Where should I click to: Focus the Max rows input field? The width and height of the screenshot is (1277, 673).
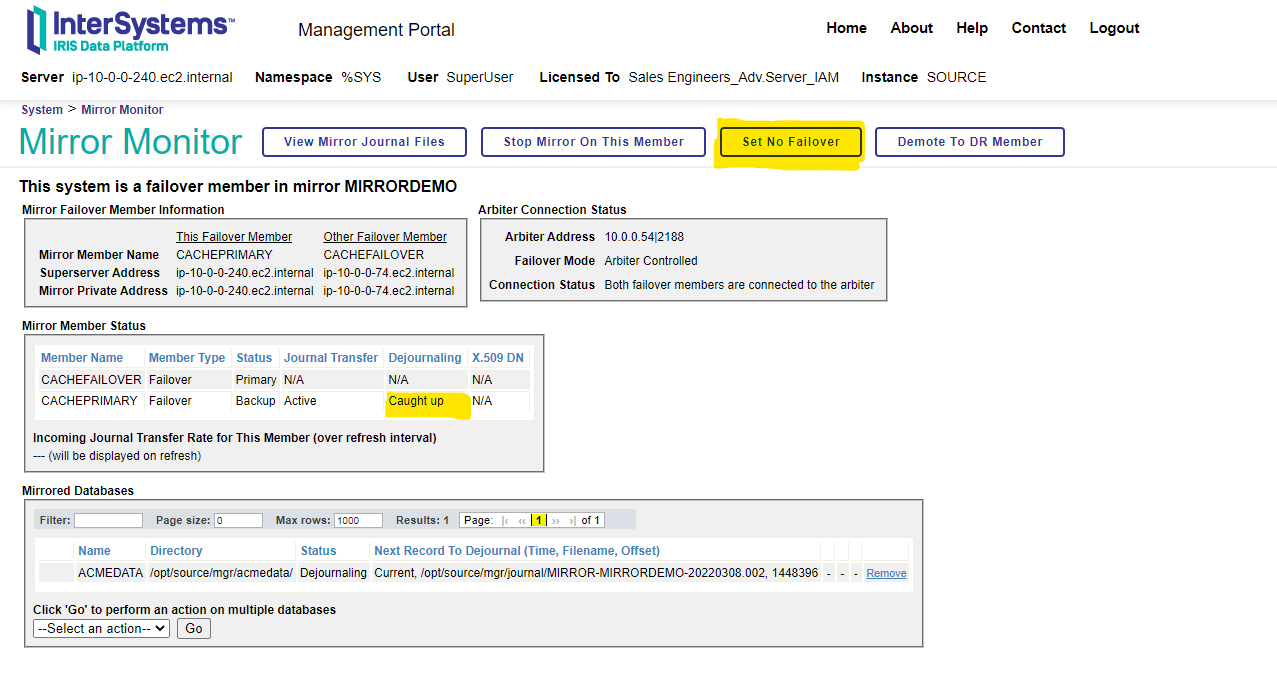coord(358,521)
